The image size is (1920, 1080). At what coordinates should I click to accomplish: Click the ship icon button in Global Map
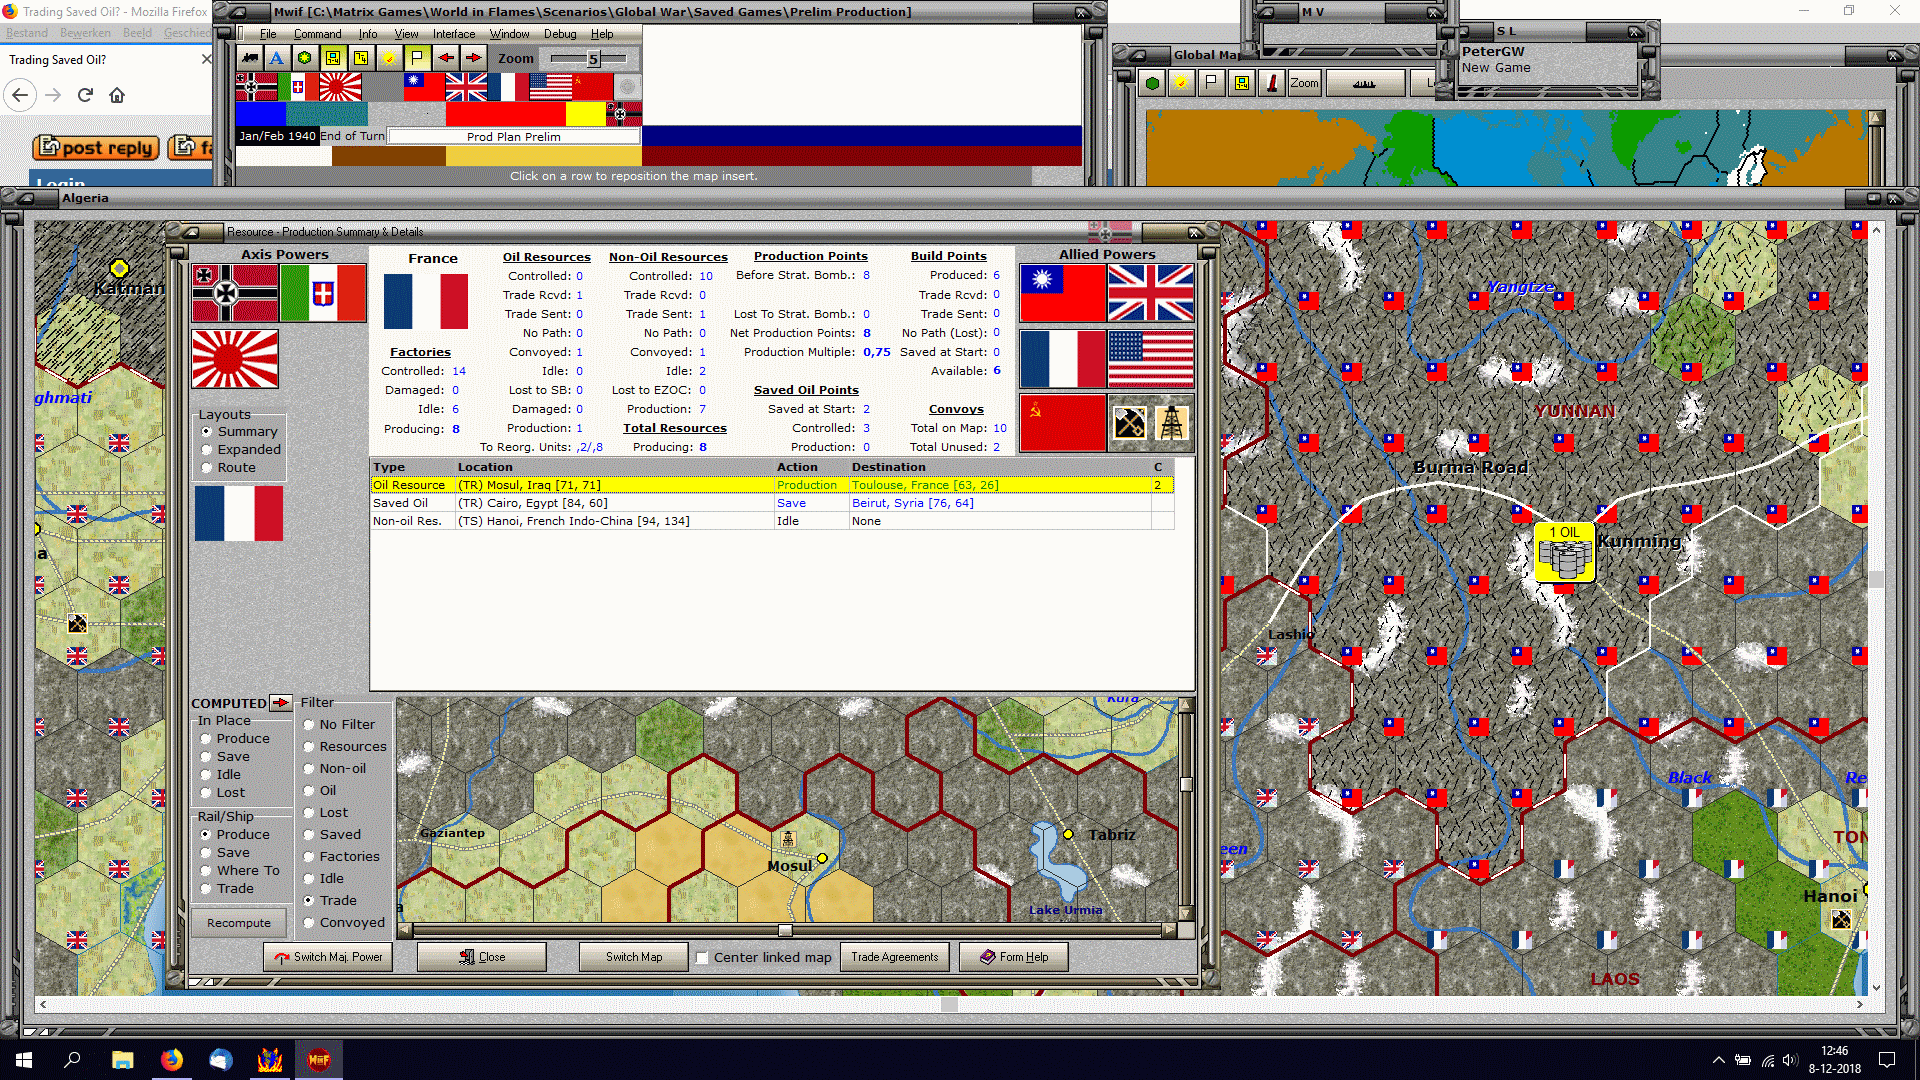point(1364,83)
